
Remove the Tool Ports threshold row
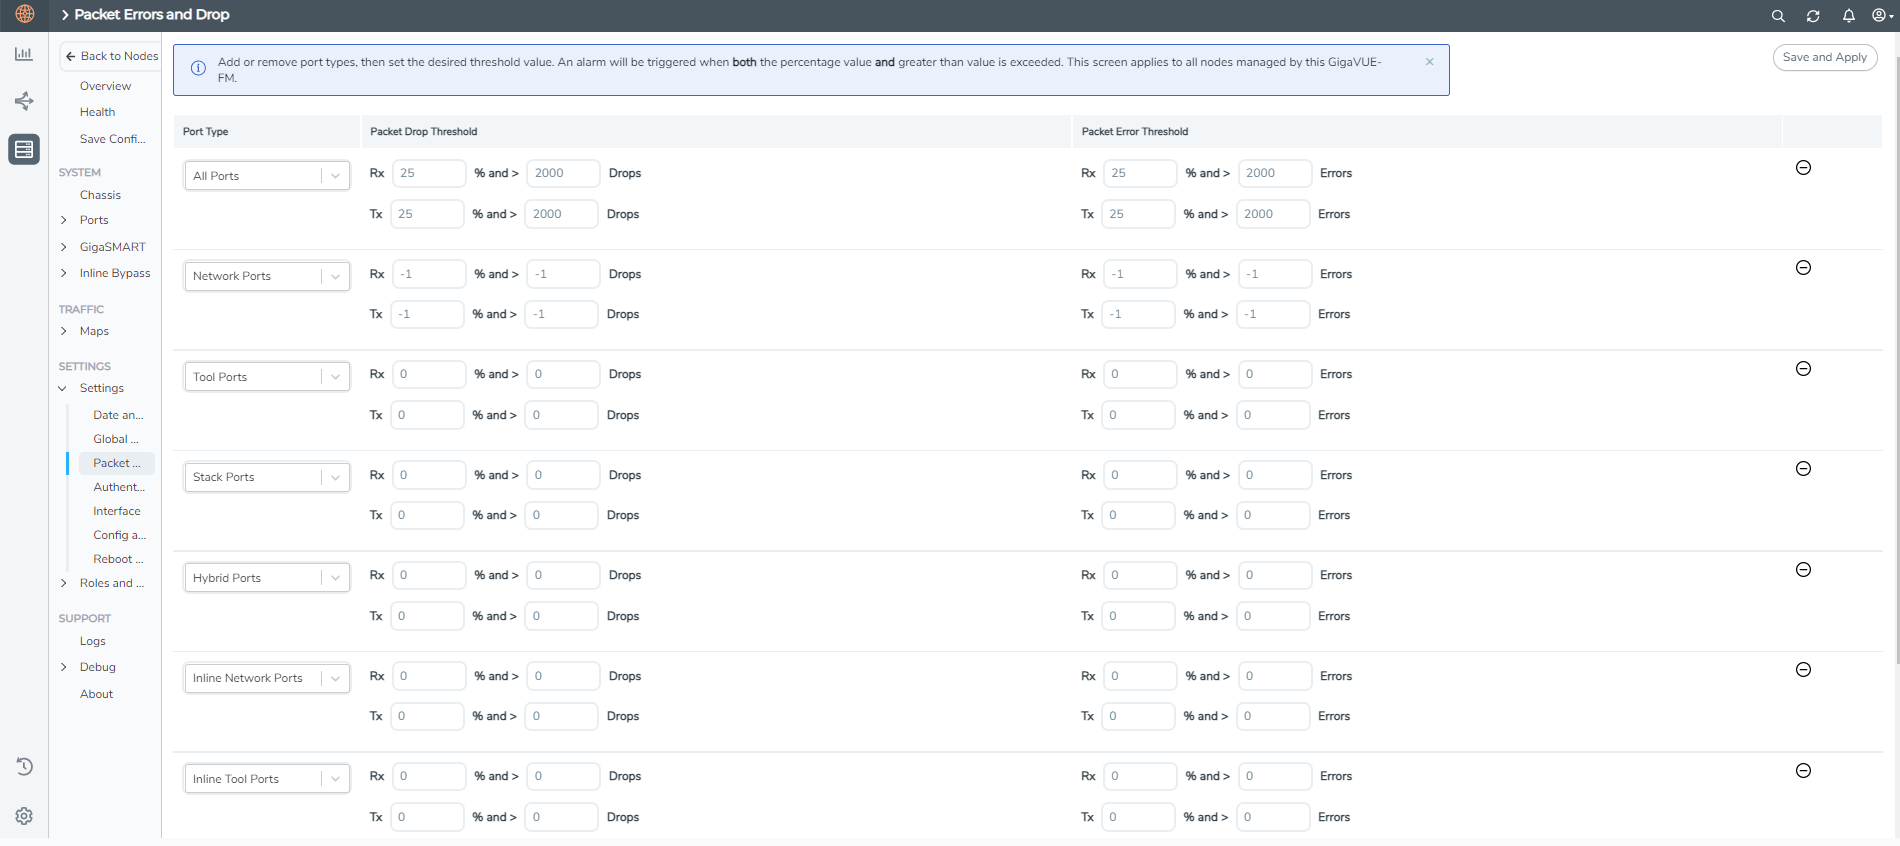click(1803, 369)
